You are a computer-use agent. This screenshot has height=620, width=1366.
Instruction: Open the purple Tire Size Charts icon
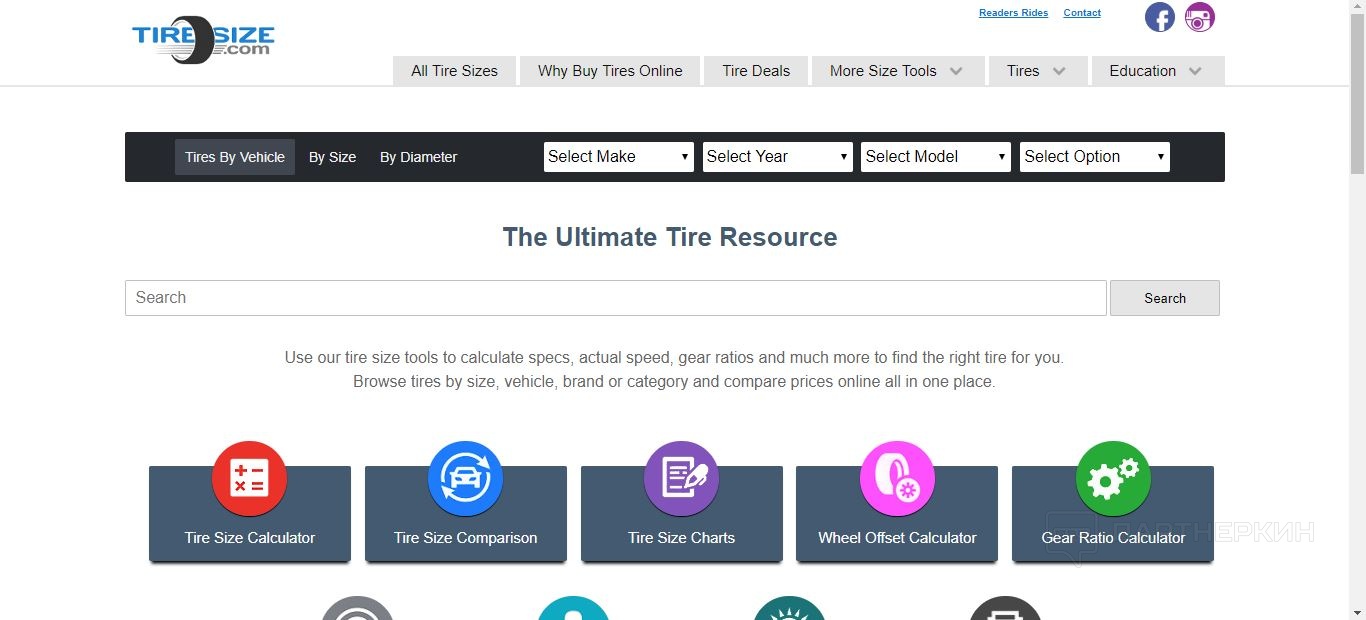click(682, 479)
